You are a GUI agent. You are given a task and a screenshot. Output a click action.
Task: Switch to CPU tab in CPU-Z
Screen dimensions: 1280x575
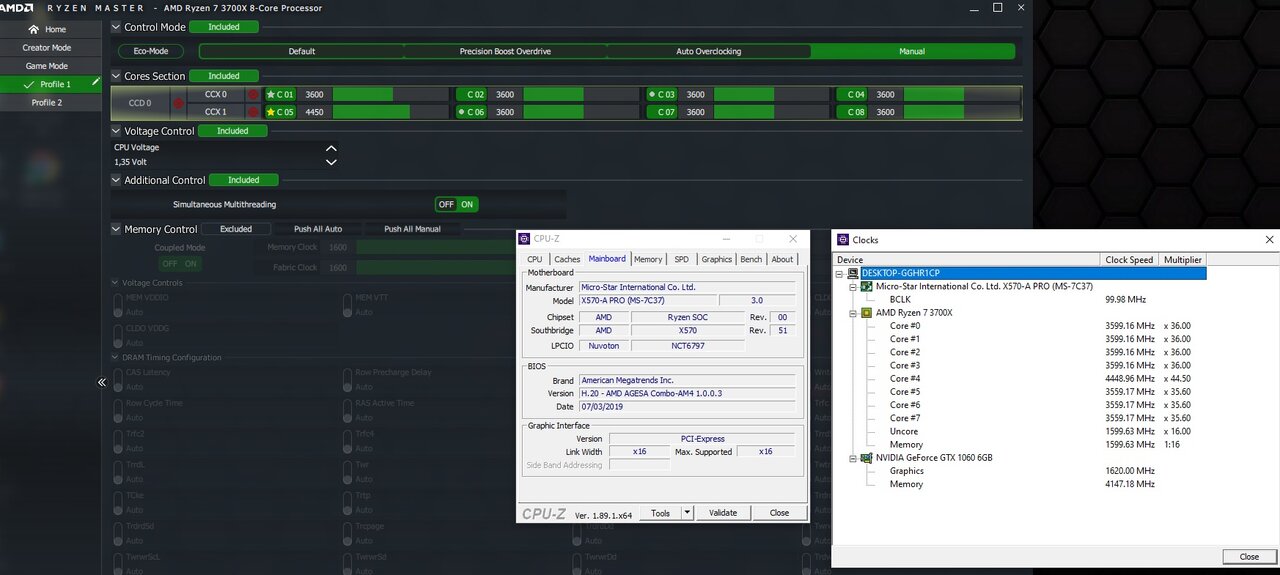535,259
